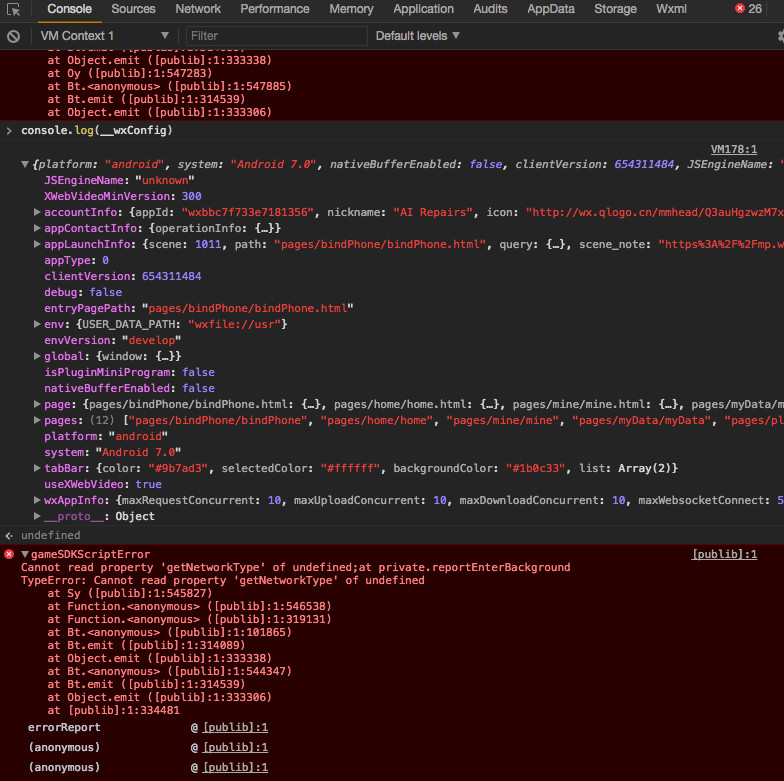Open the Storage tab
The width and height of the screenshot is (784, 781).
(x=616, y=9)
